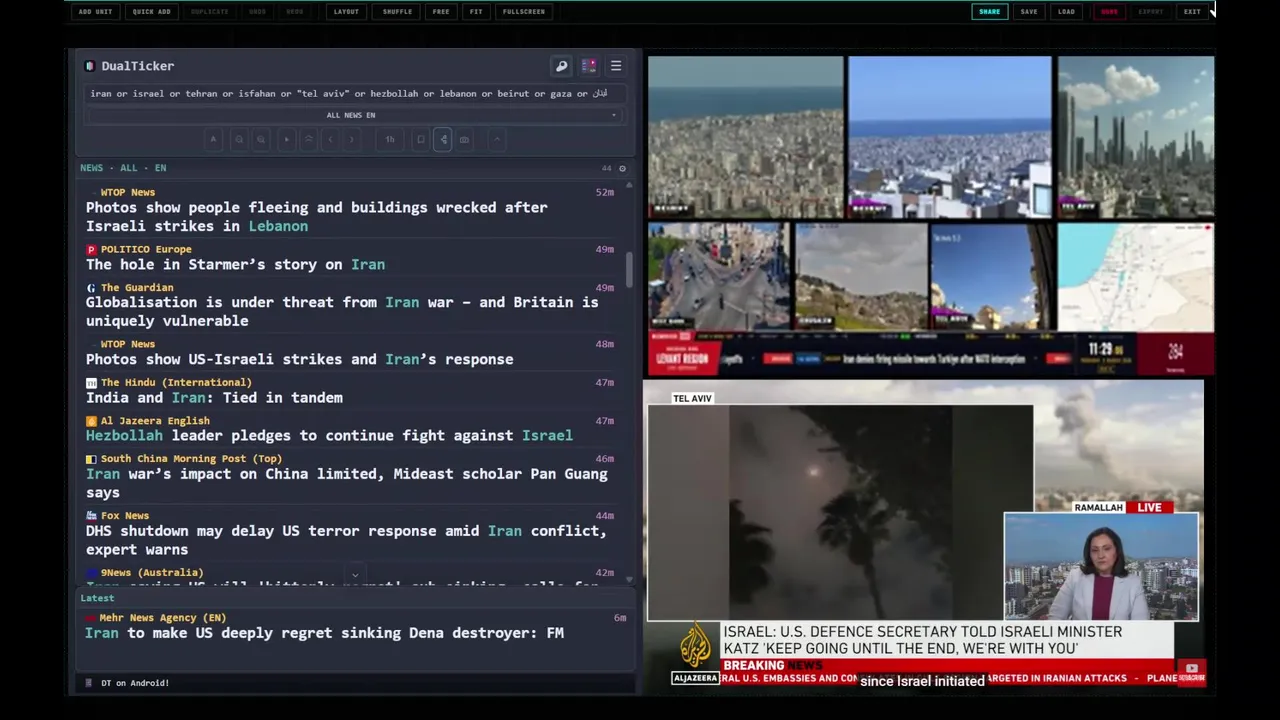1280x720 pixels.
Task: Go to next item with right chevron
Action: pos(351,140)
